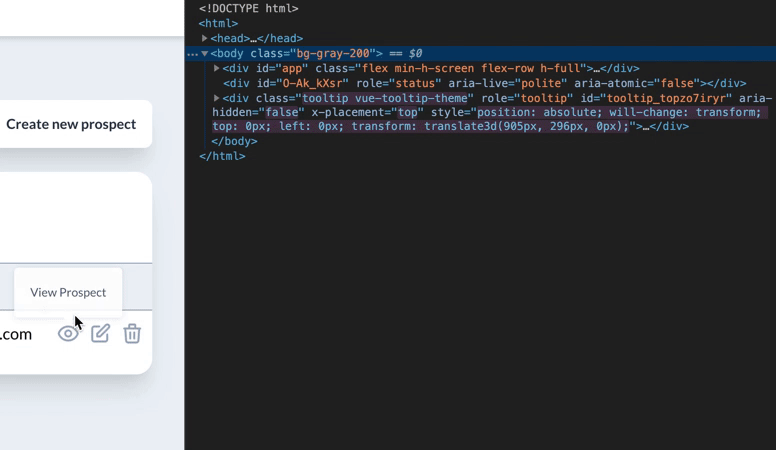776x450 pixels.
Task: Select the DOCTYPE html line
Action: point(248,8)
